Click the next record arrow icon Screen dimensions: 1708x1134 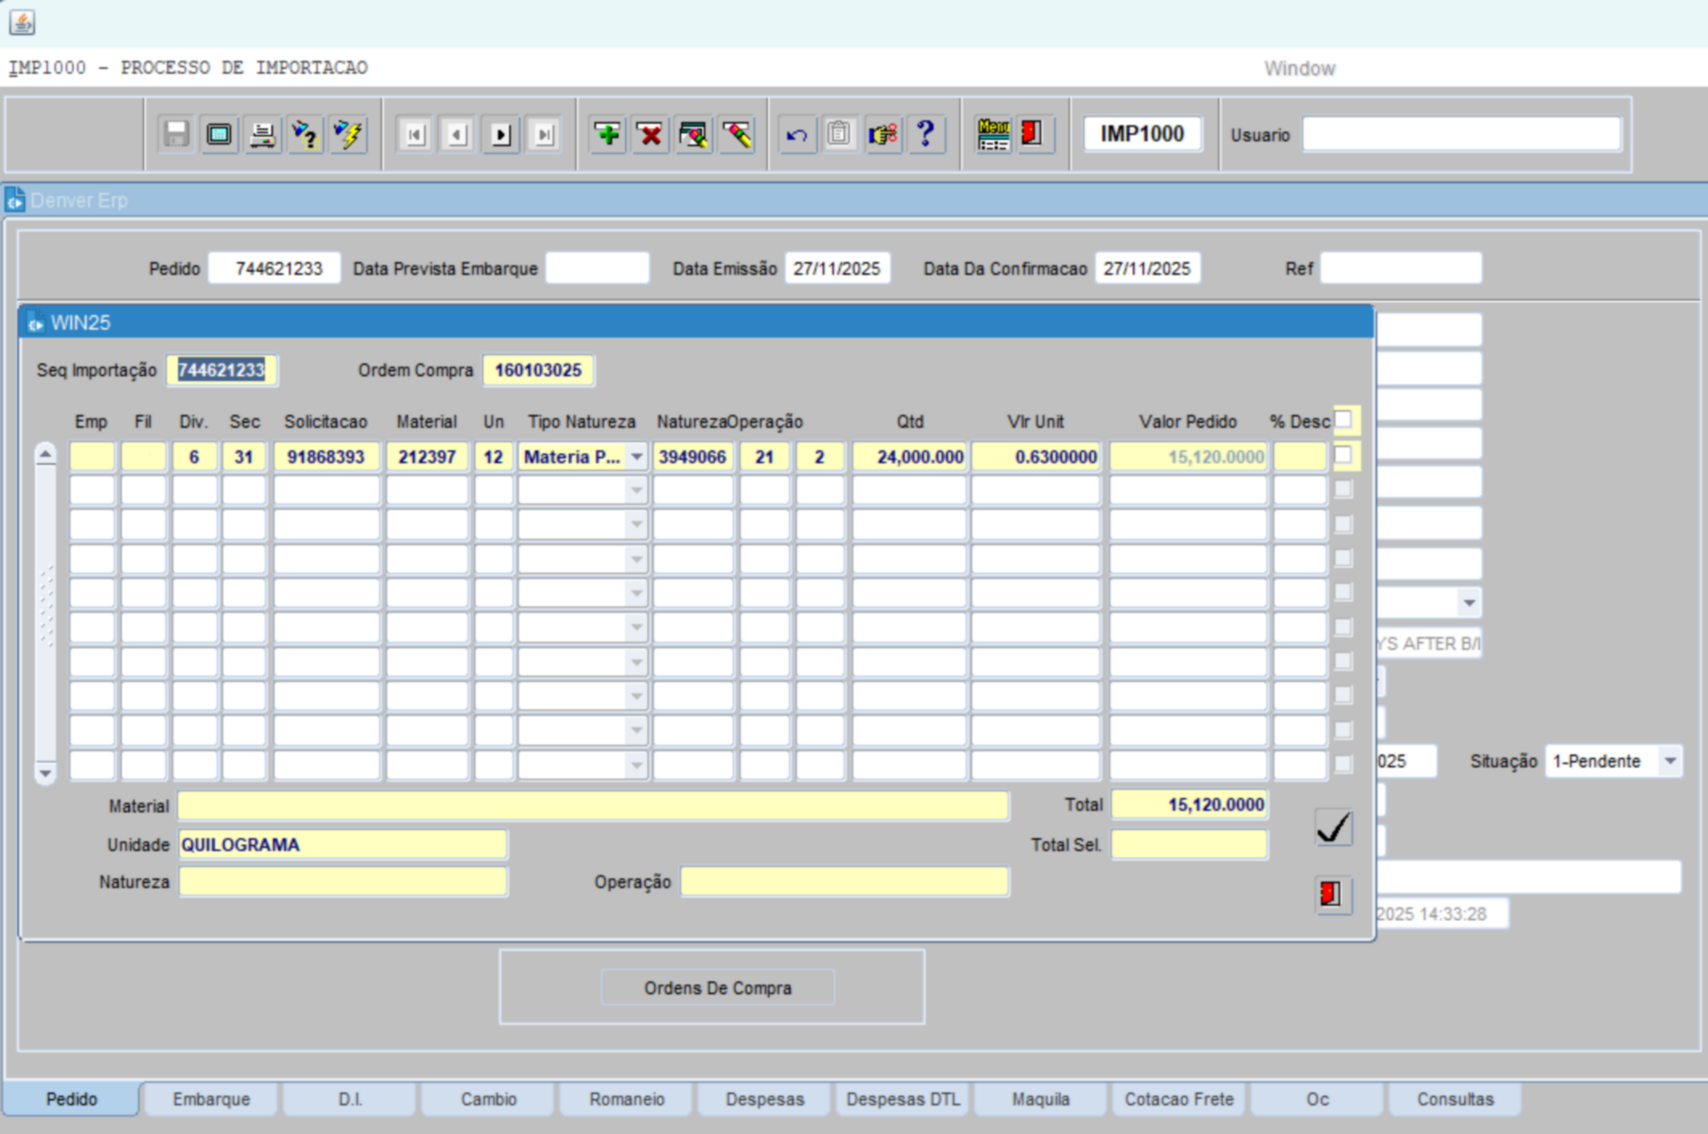[501, 134]
